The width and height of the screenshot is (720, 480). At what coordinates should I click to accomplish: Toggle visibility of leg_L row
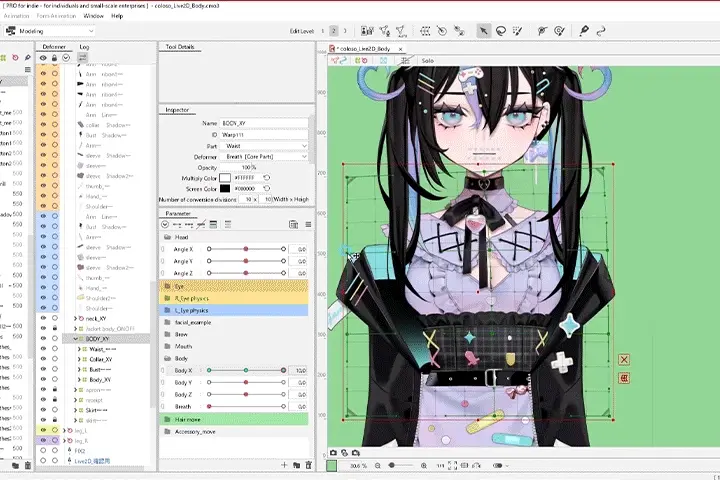(43, 430)
